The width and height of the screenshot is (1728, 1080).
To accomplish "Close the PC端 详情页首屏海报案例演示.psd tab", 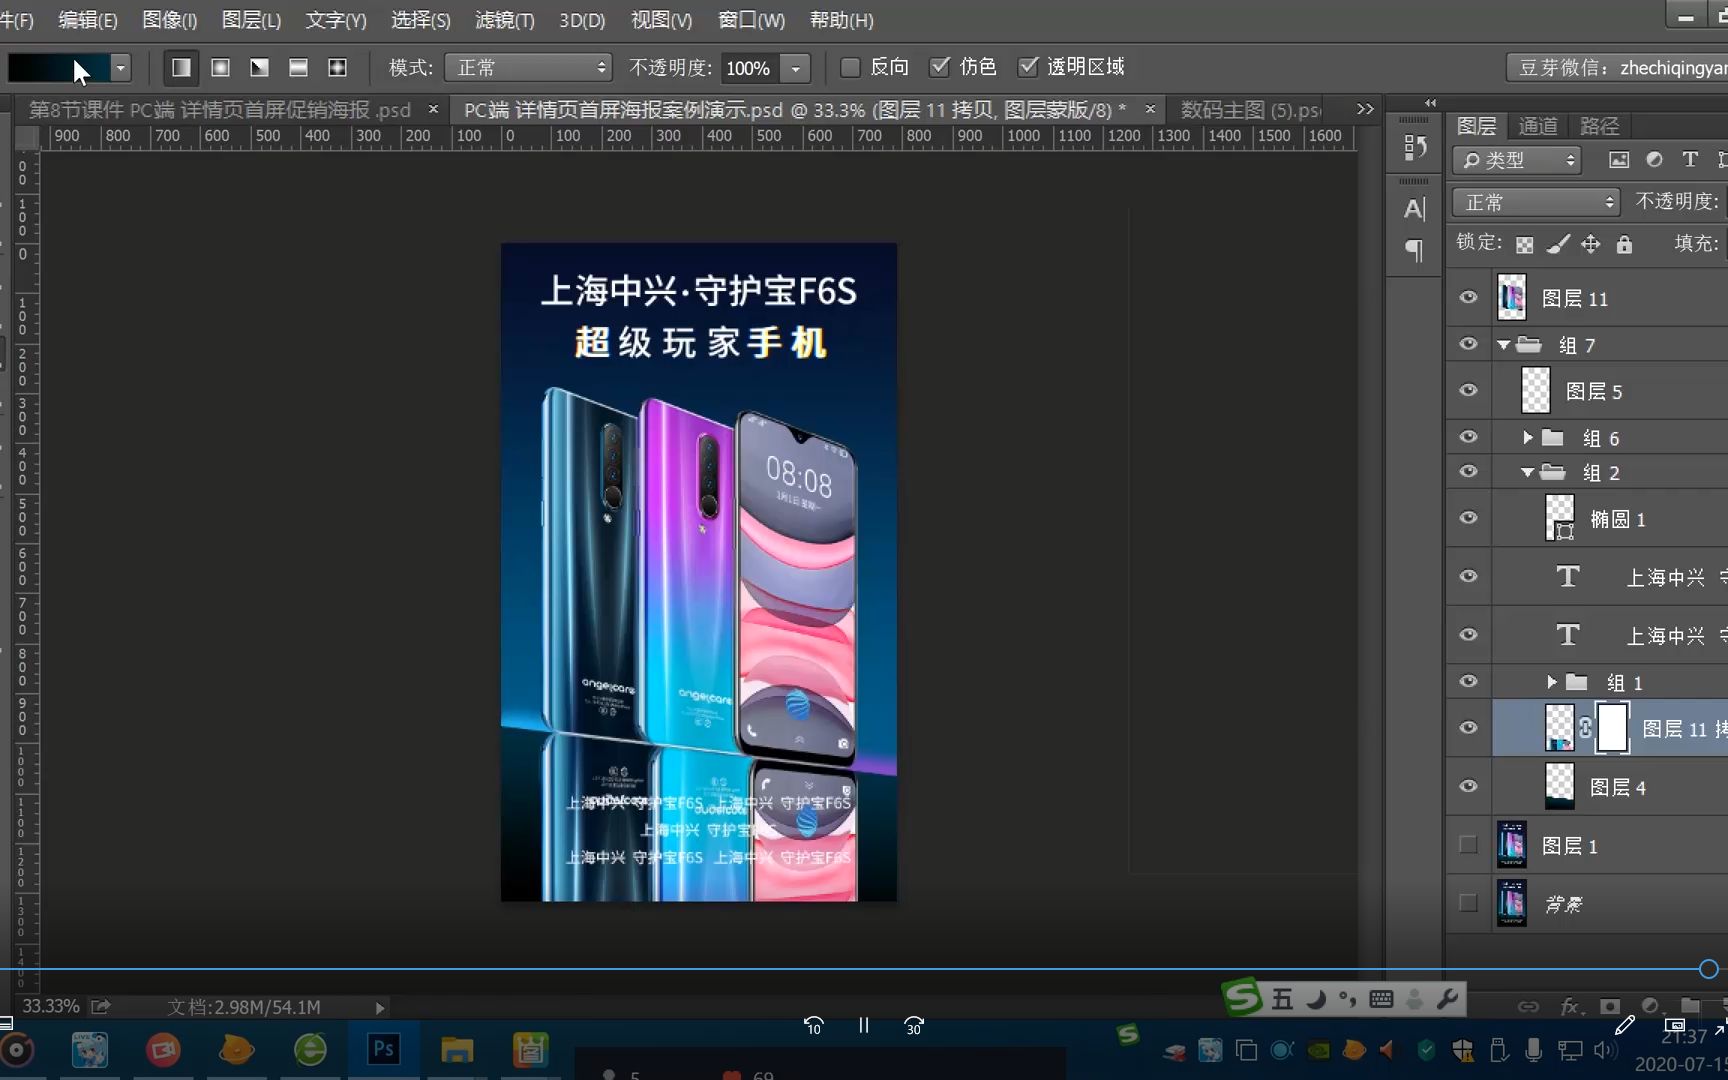I will click(x=1150, y=109).
